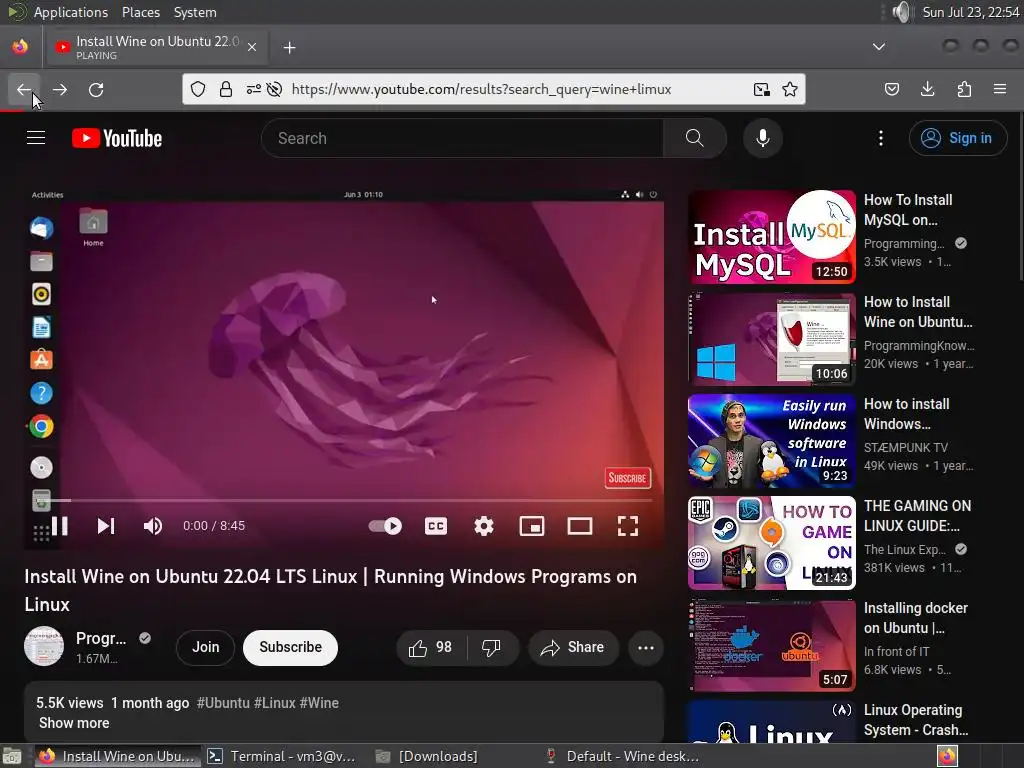1024x768 pixels.
Task: Open the ProgrammingKnowledge channel avatar
Action: [44, 647]
